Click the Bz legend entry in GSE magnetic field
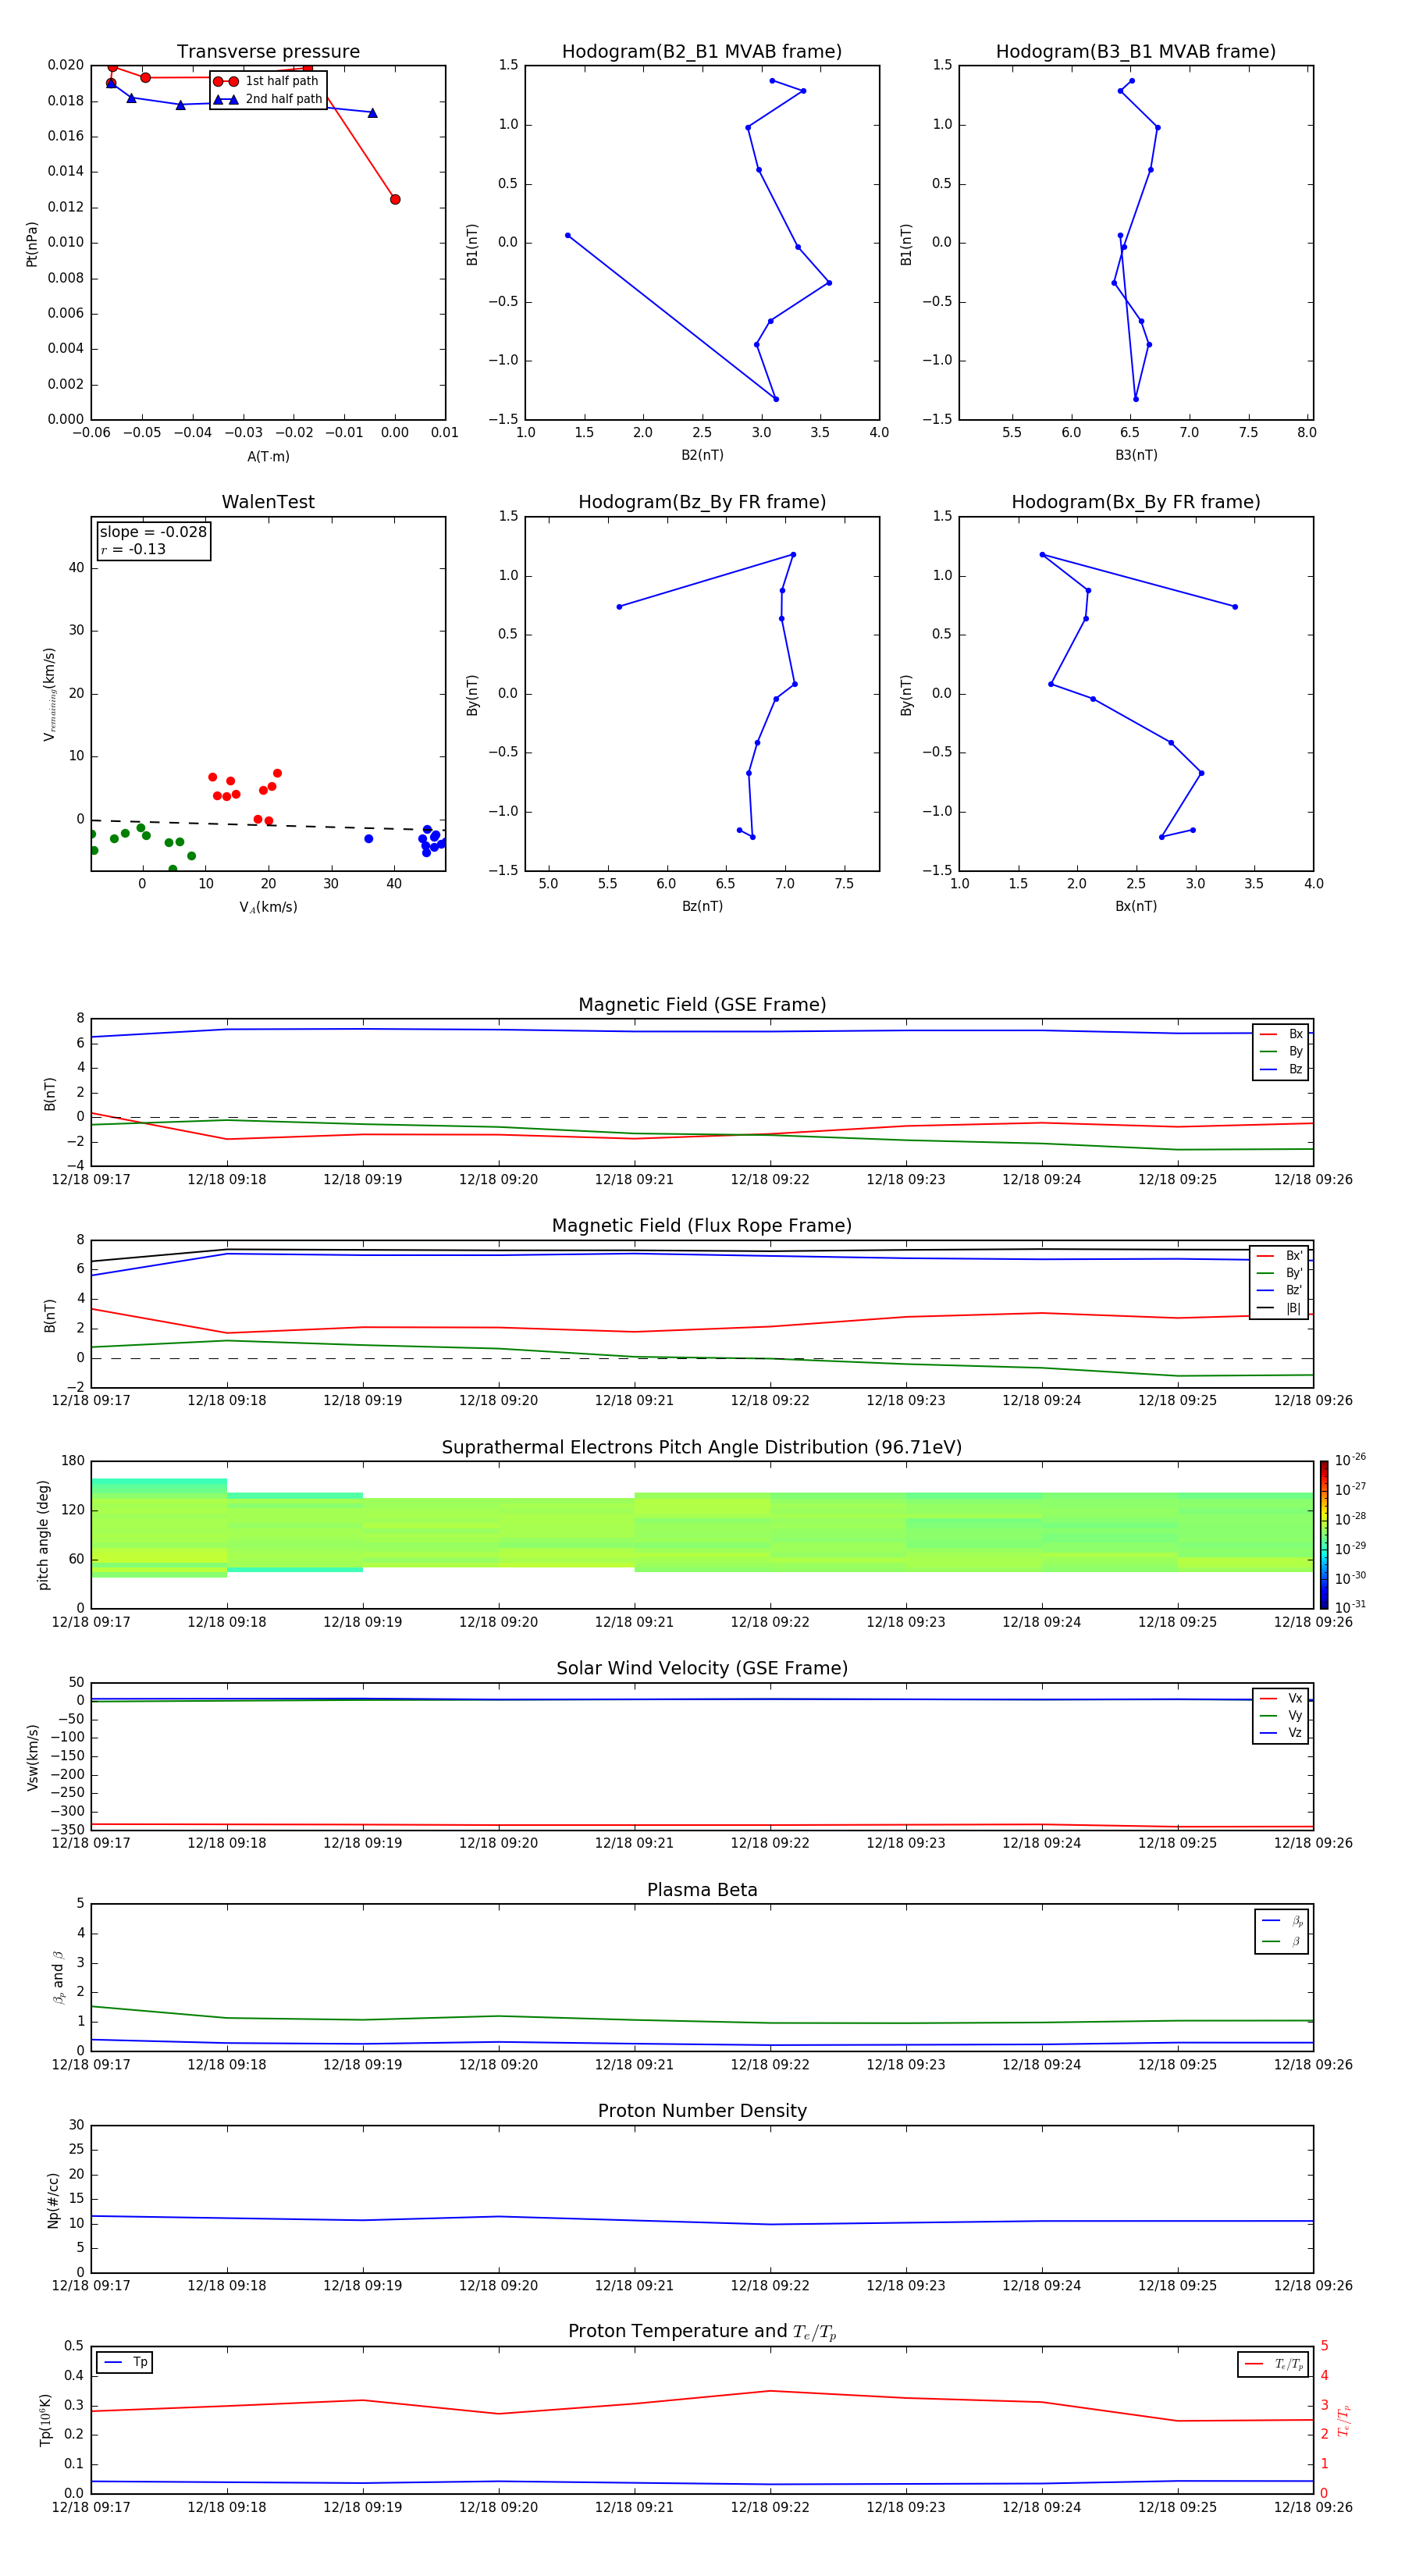The image size is (1405, 2576). click(x=1281, y=1069)
